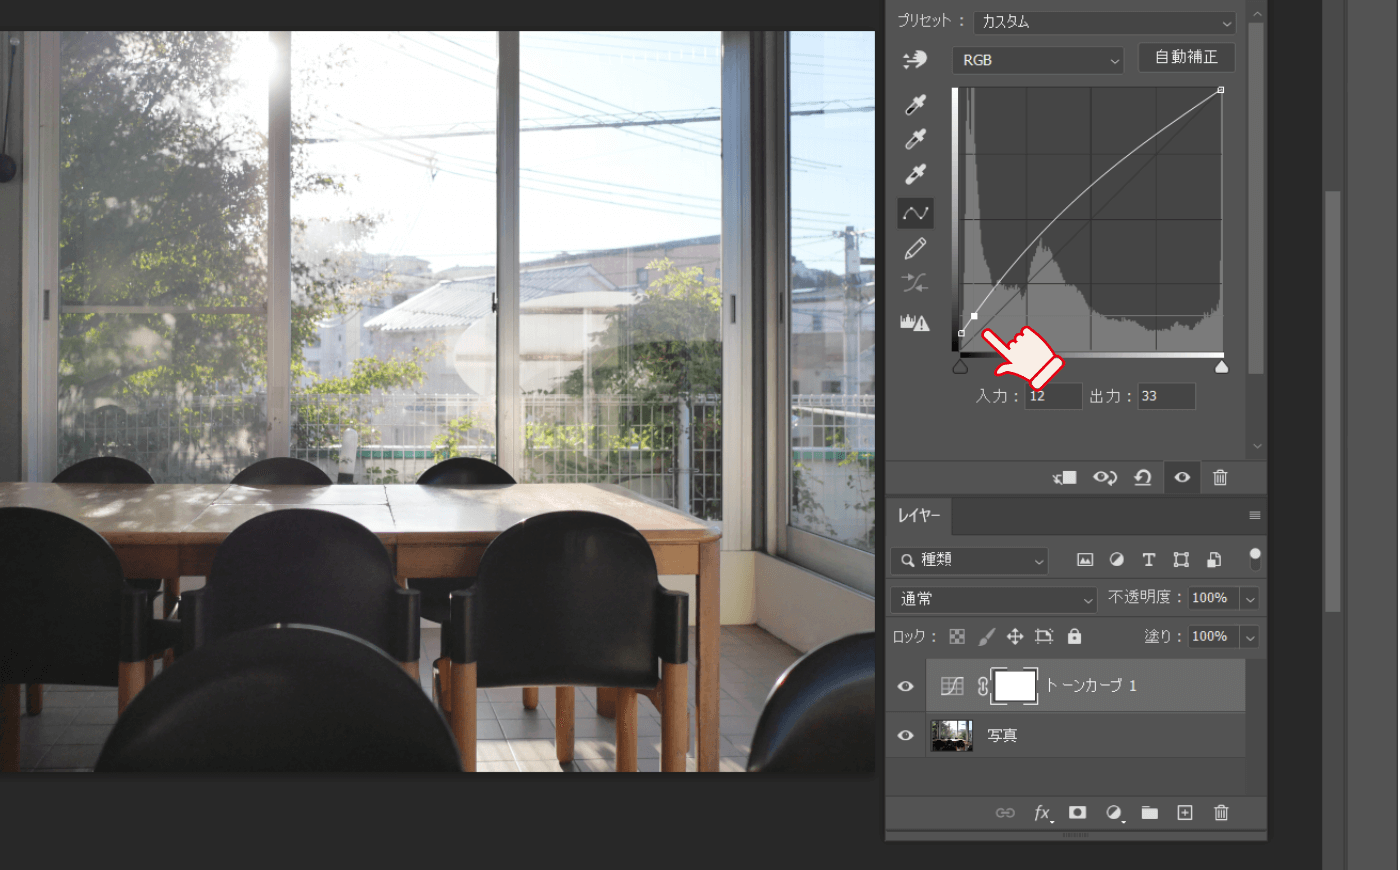This screenshot has height=870, width=1400.
Task: Pick the white point eyedropper
Action: (x=915, y=174)
